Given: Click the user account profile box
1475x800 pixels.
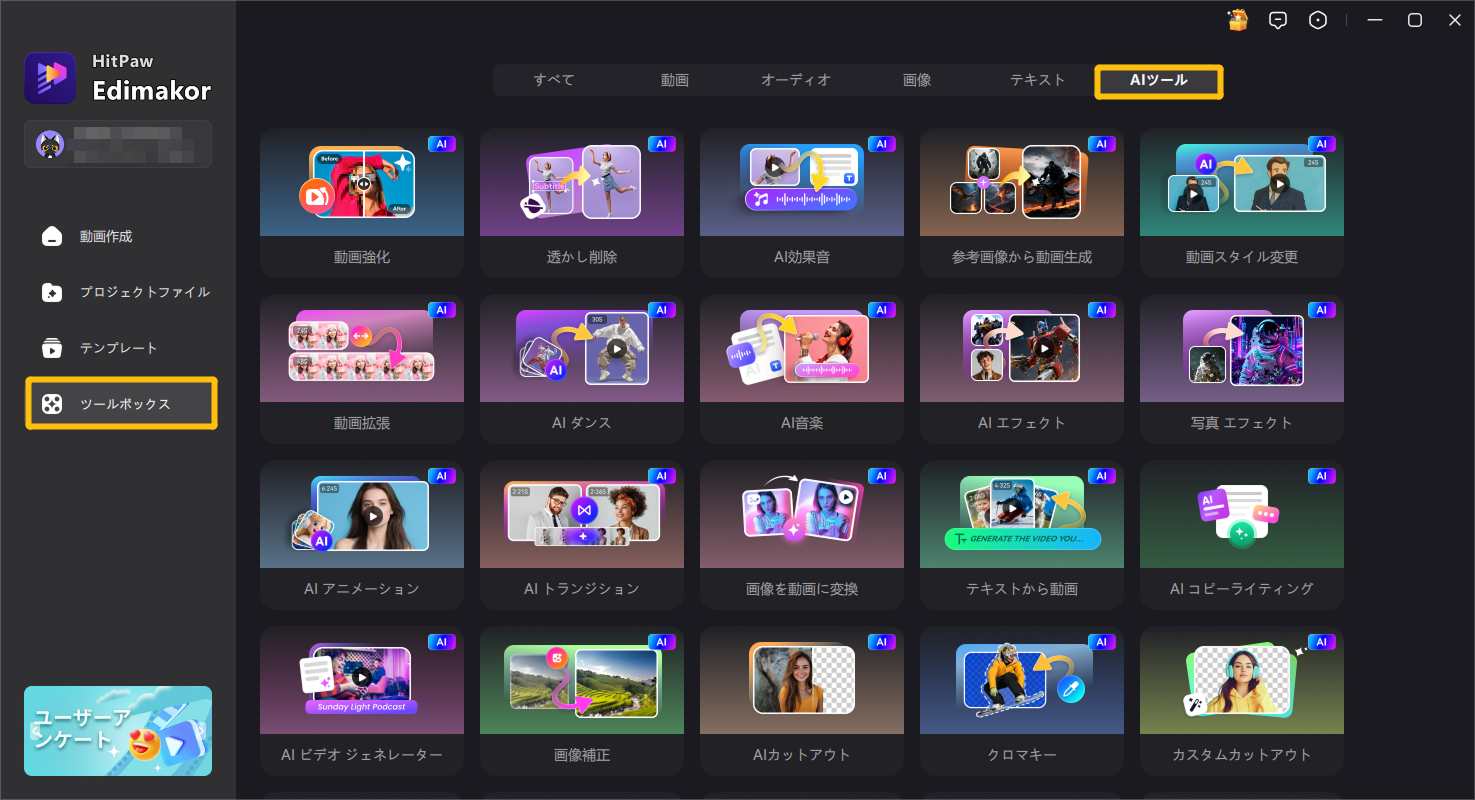Looking at the screenshot, I should pyautogui.click(x=118, y=144).
